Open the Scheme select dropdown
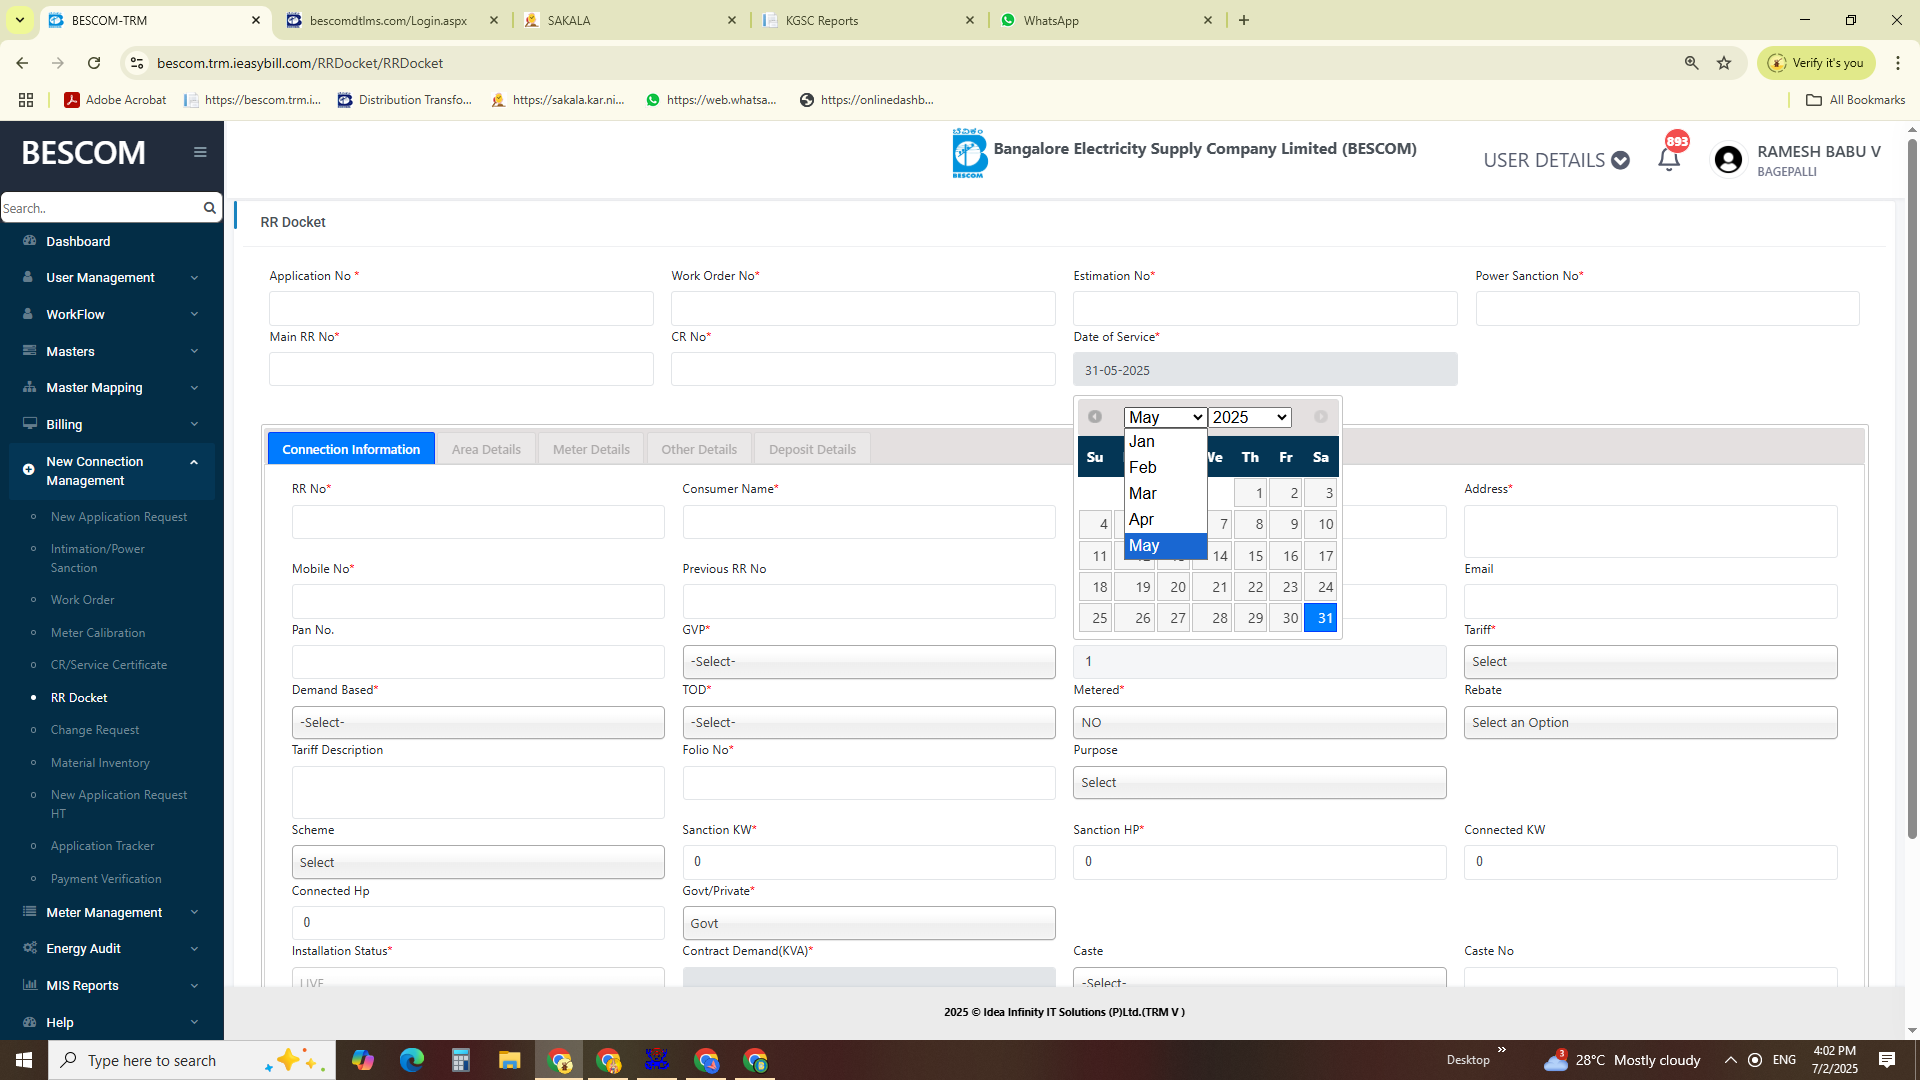The width and height of the screenshot is (1920, 1080). click(x=478, y=862)
